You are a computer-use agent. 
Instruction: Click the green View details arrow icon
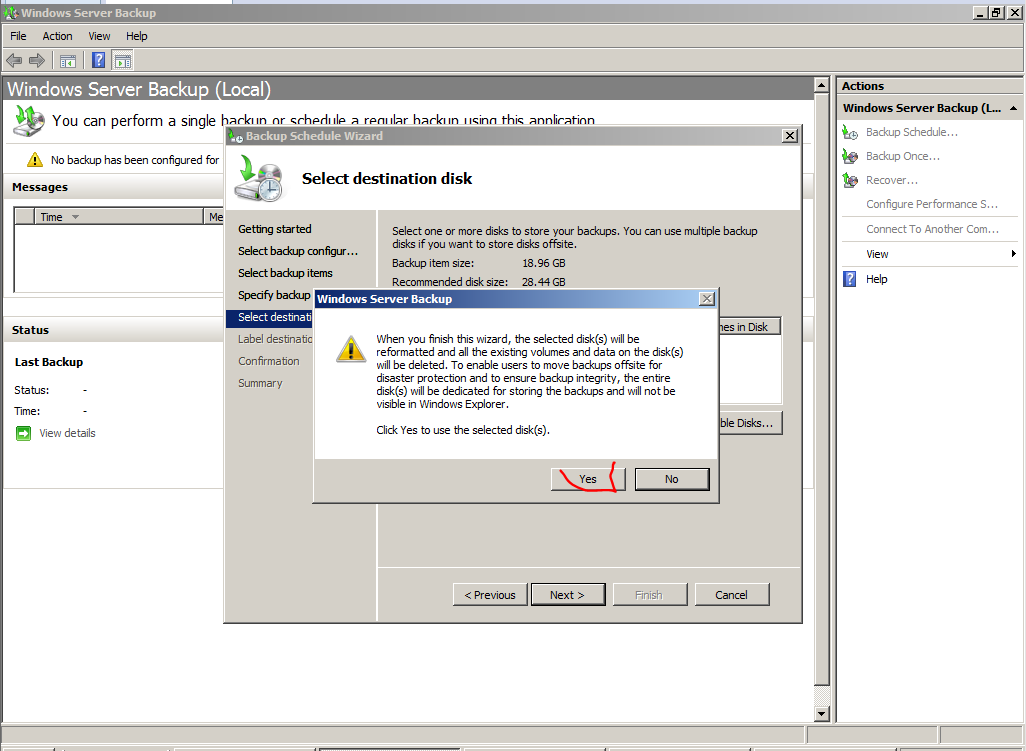[x=24, y=433]
